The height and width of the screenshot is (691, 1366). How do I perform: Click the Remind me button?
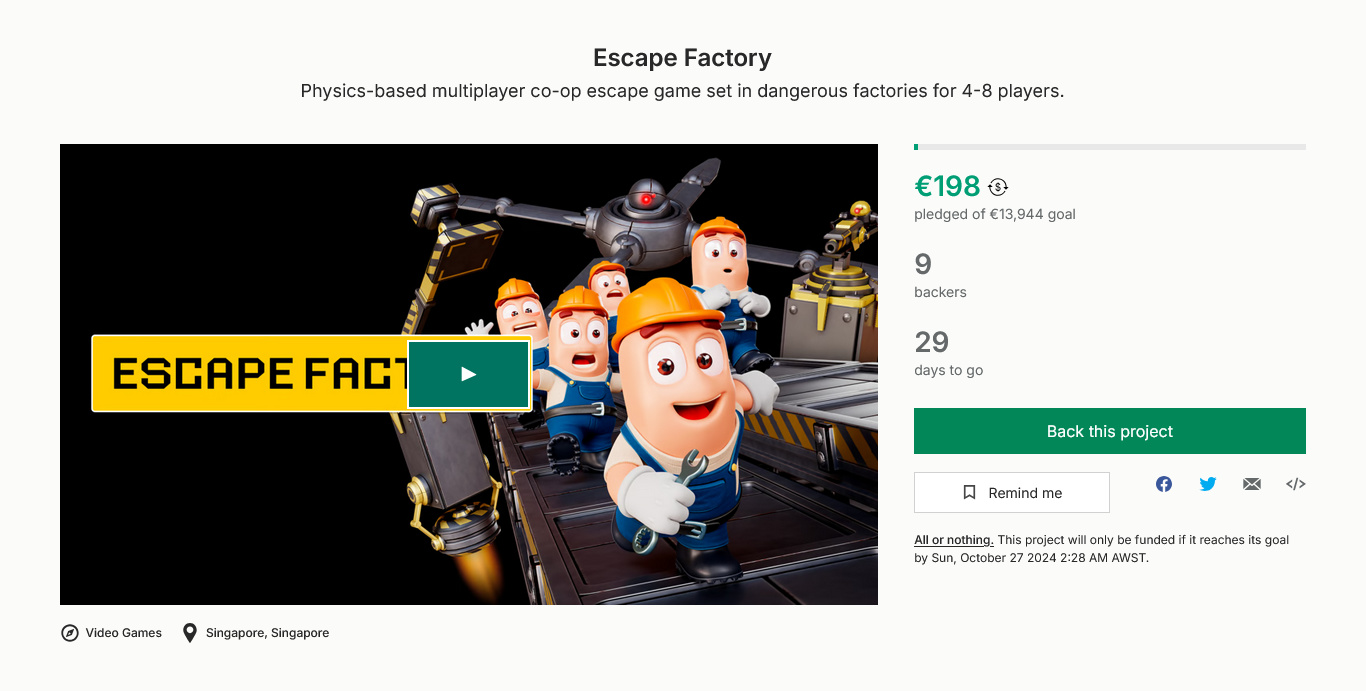(x=1011, y=493)
